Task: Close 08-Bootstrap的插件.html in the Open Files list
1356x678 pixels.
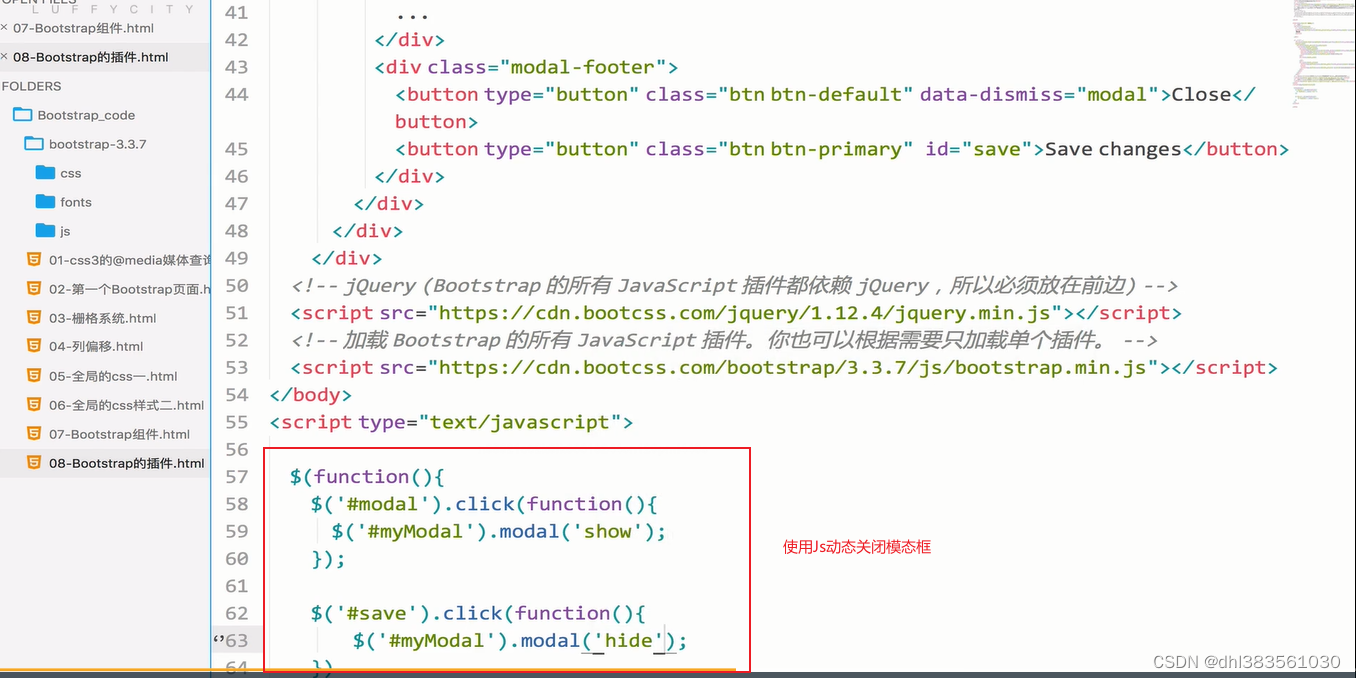Action: pos(4,57)
